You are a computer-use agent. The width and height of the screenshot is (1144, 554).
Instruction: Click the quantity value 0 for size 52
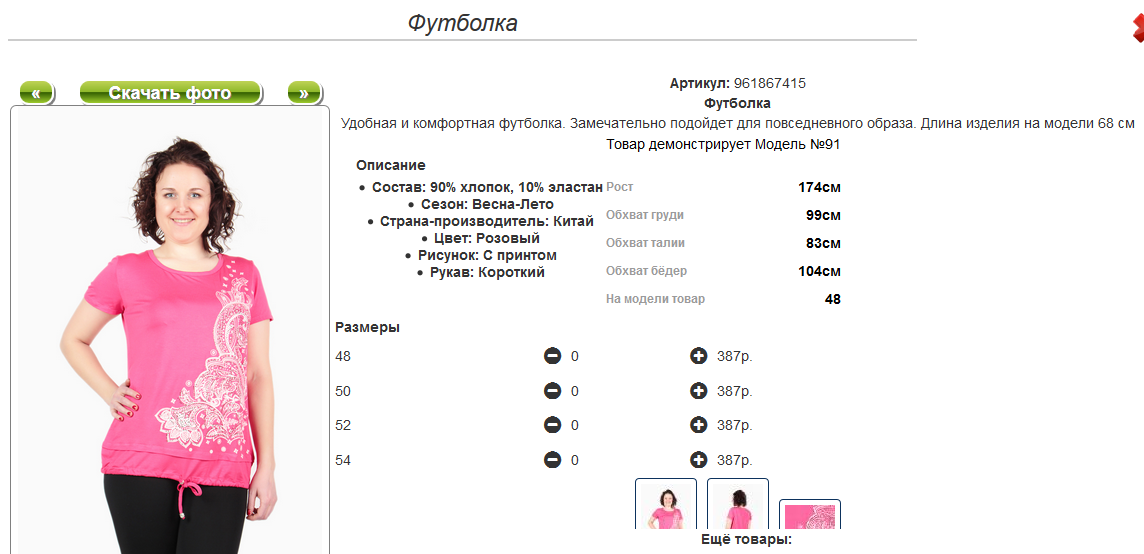click(x=575, y=426)
